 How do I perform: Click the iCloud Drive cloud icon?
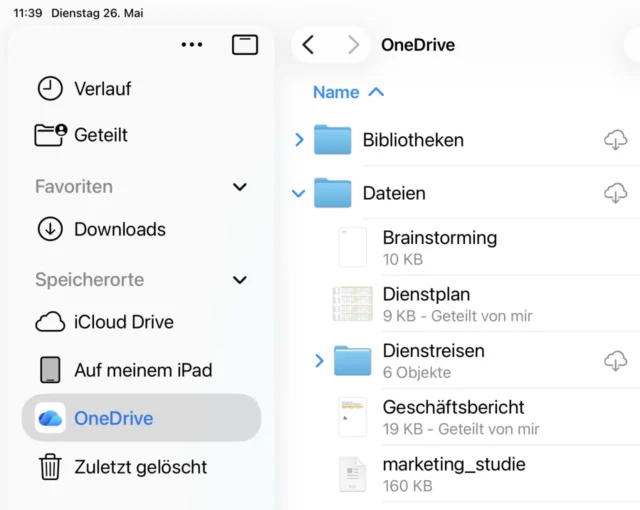click(50, 322)
